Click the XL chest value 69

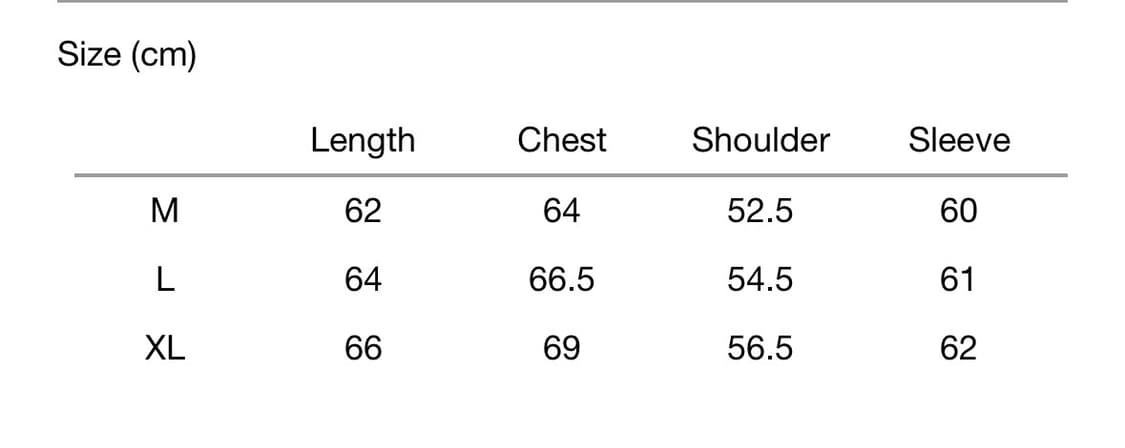561,348
